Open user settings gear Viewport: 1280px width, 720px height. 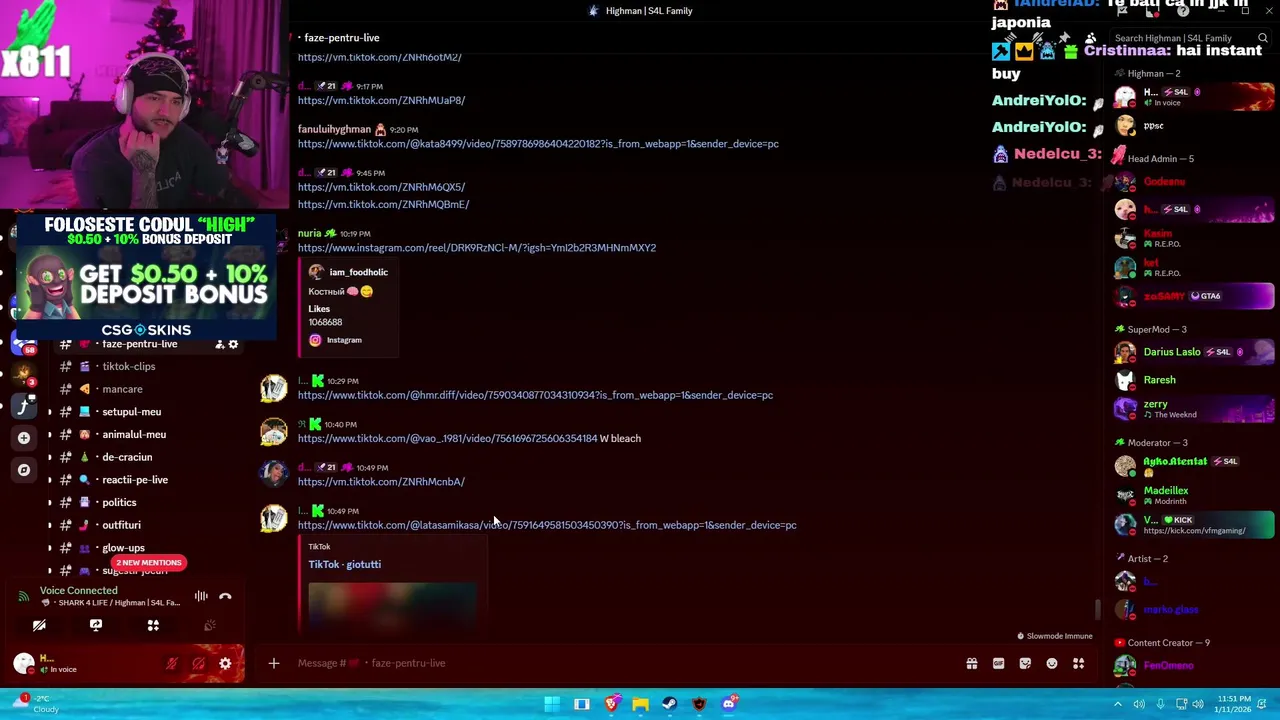[225, 663]
